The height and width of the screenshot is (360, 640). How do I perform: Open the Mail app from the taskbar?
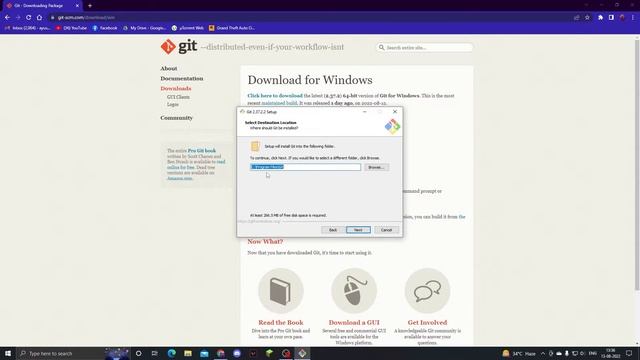(204, 353)
